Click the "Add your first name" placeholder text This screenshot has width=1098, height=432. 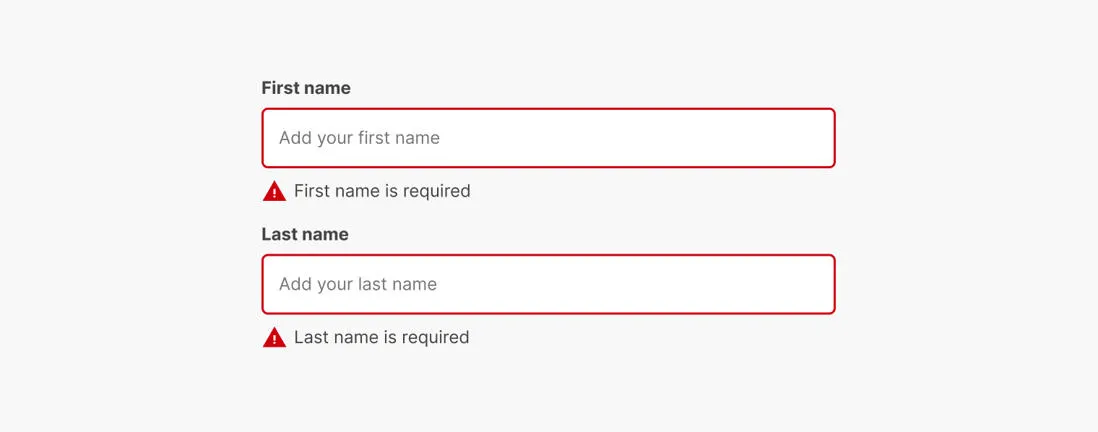coord(359,138)
